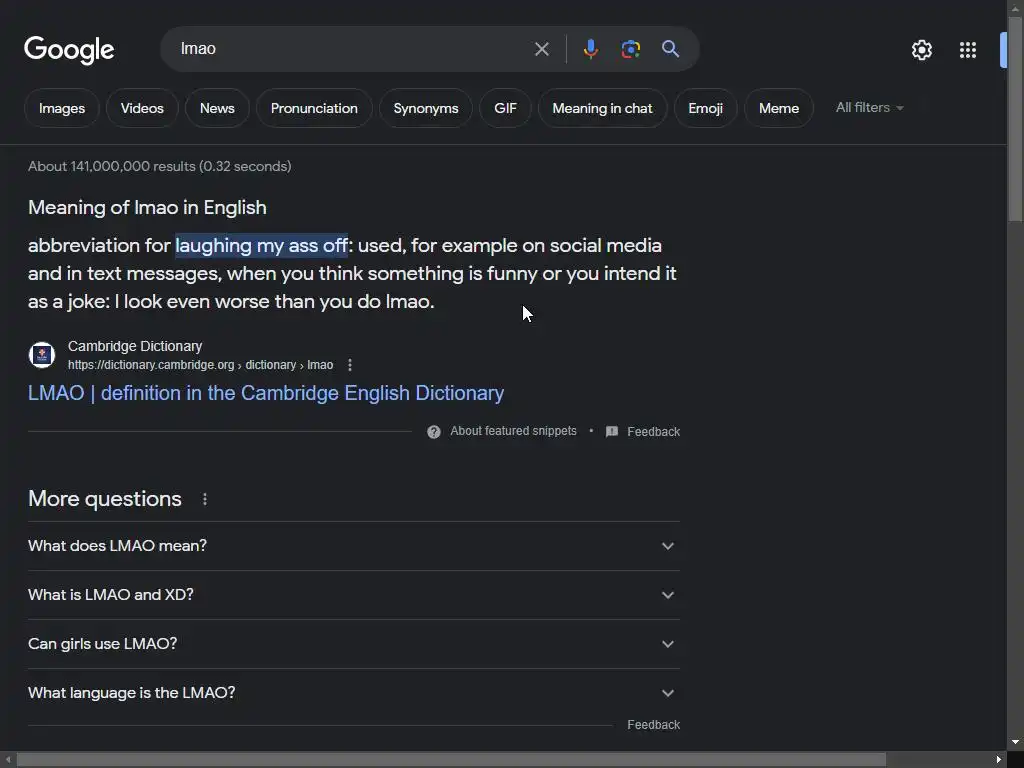Screen dimensions: 1024x768
Task: Click the Google logo
Action: (69, 50)
